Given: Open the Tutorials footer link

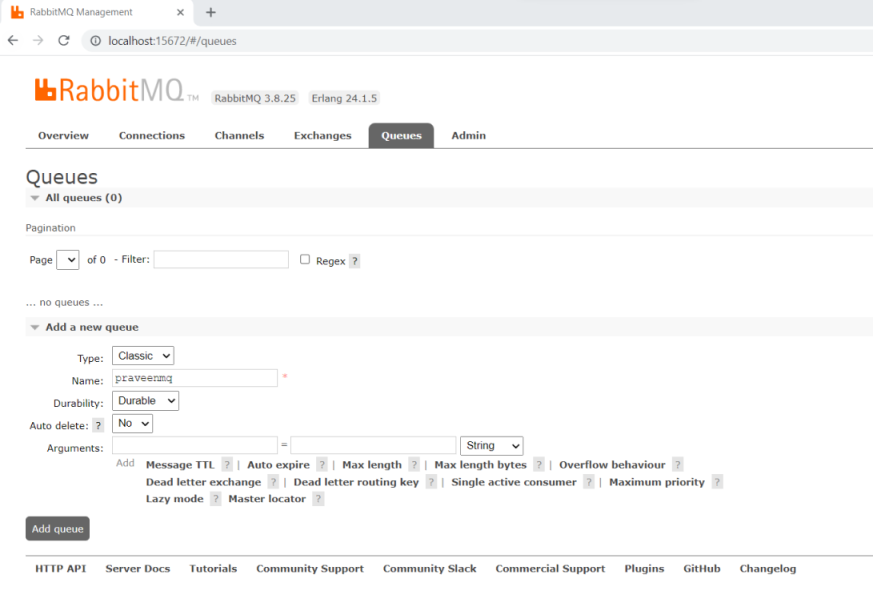Looking at the screenshot, I should click(213, 568).
